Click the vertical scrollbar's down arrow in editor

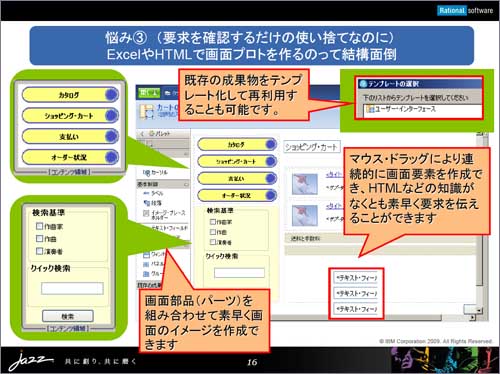pos(479,310)
